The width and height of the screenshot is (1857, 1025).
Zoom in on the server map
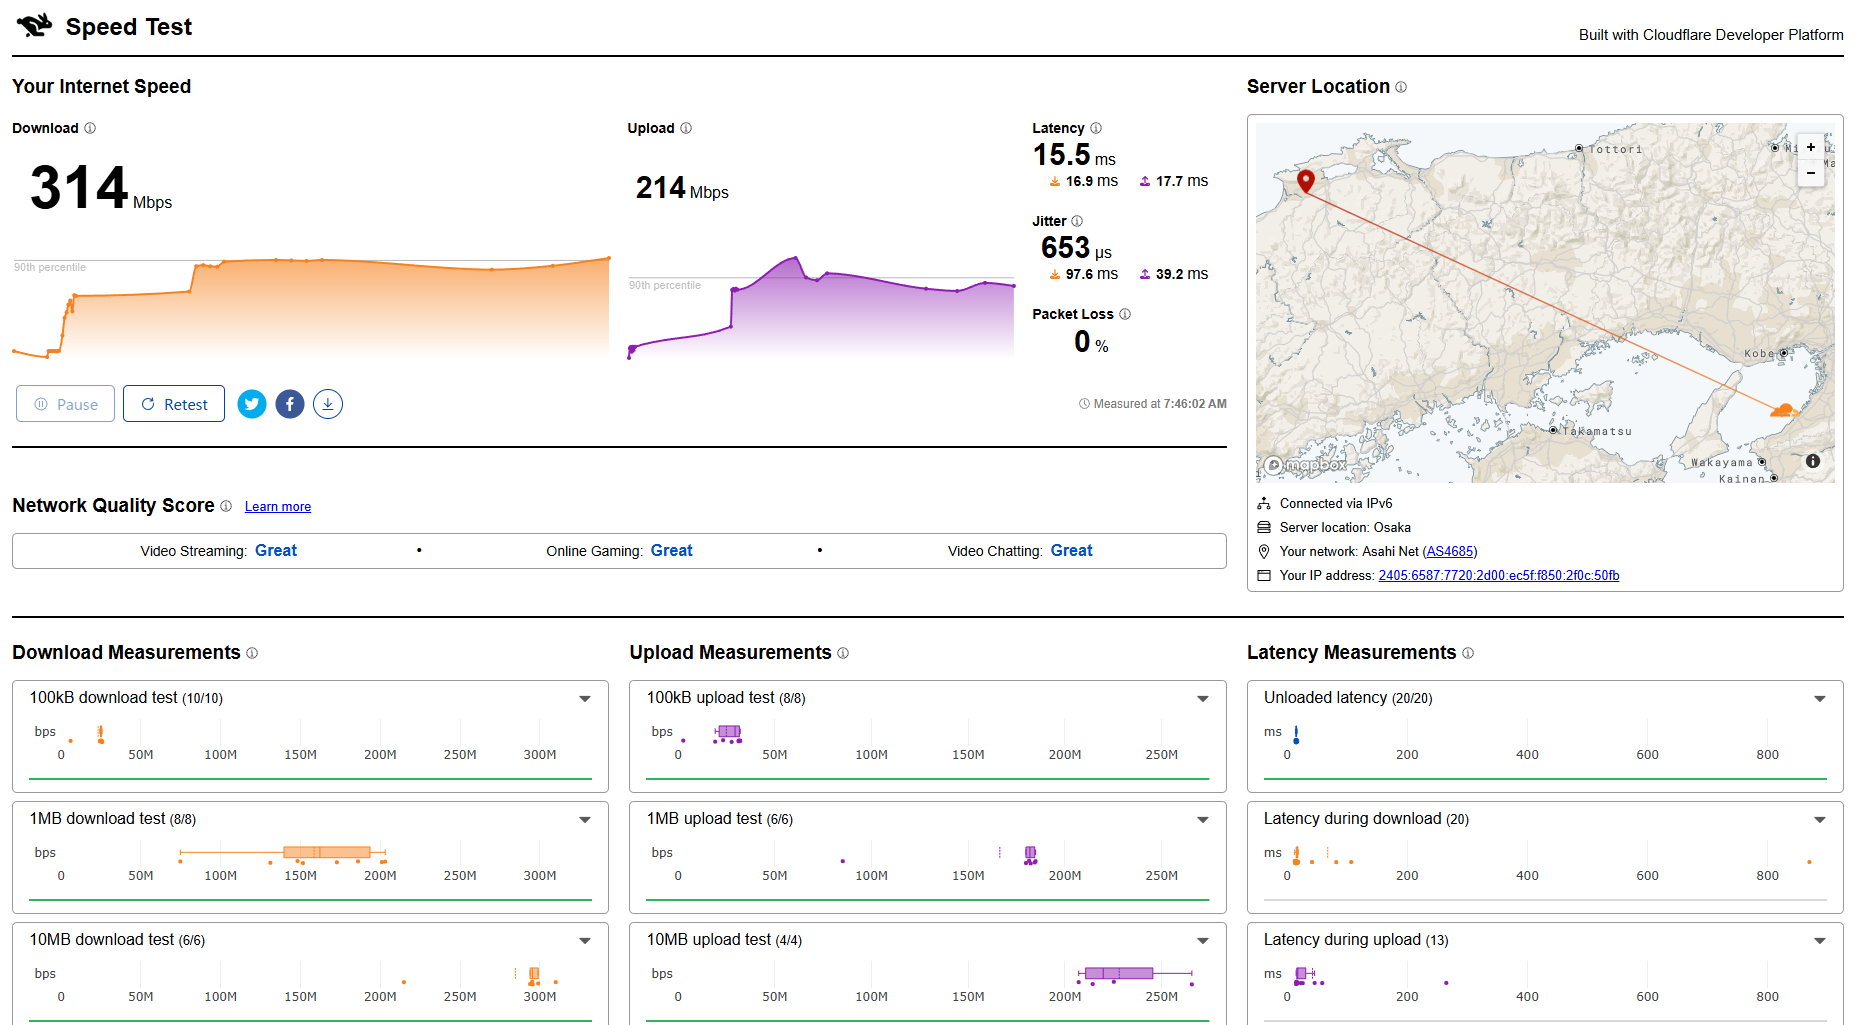(x=1811, y=147)
